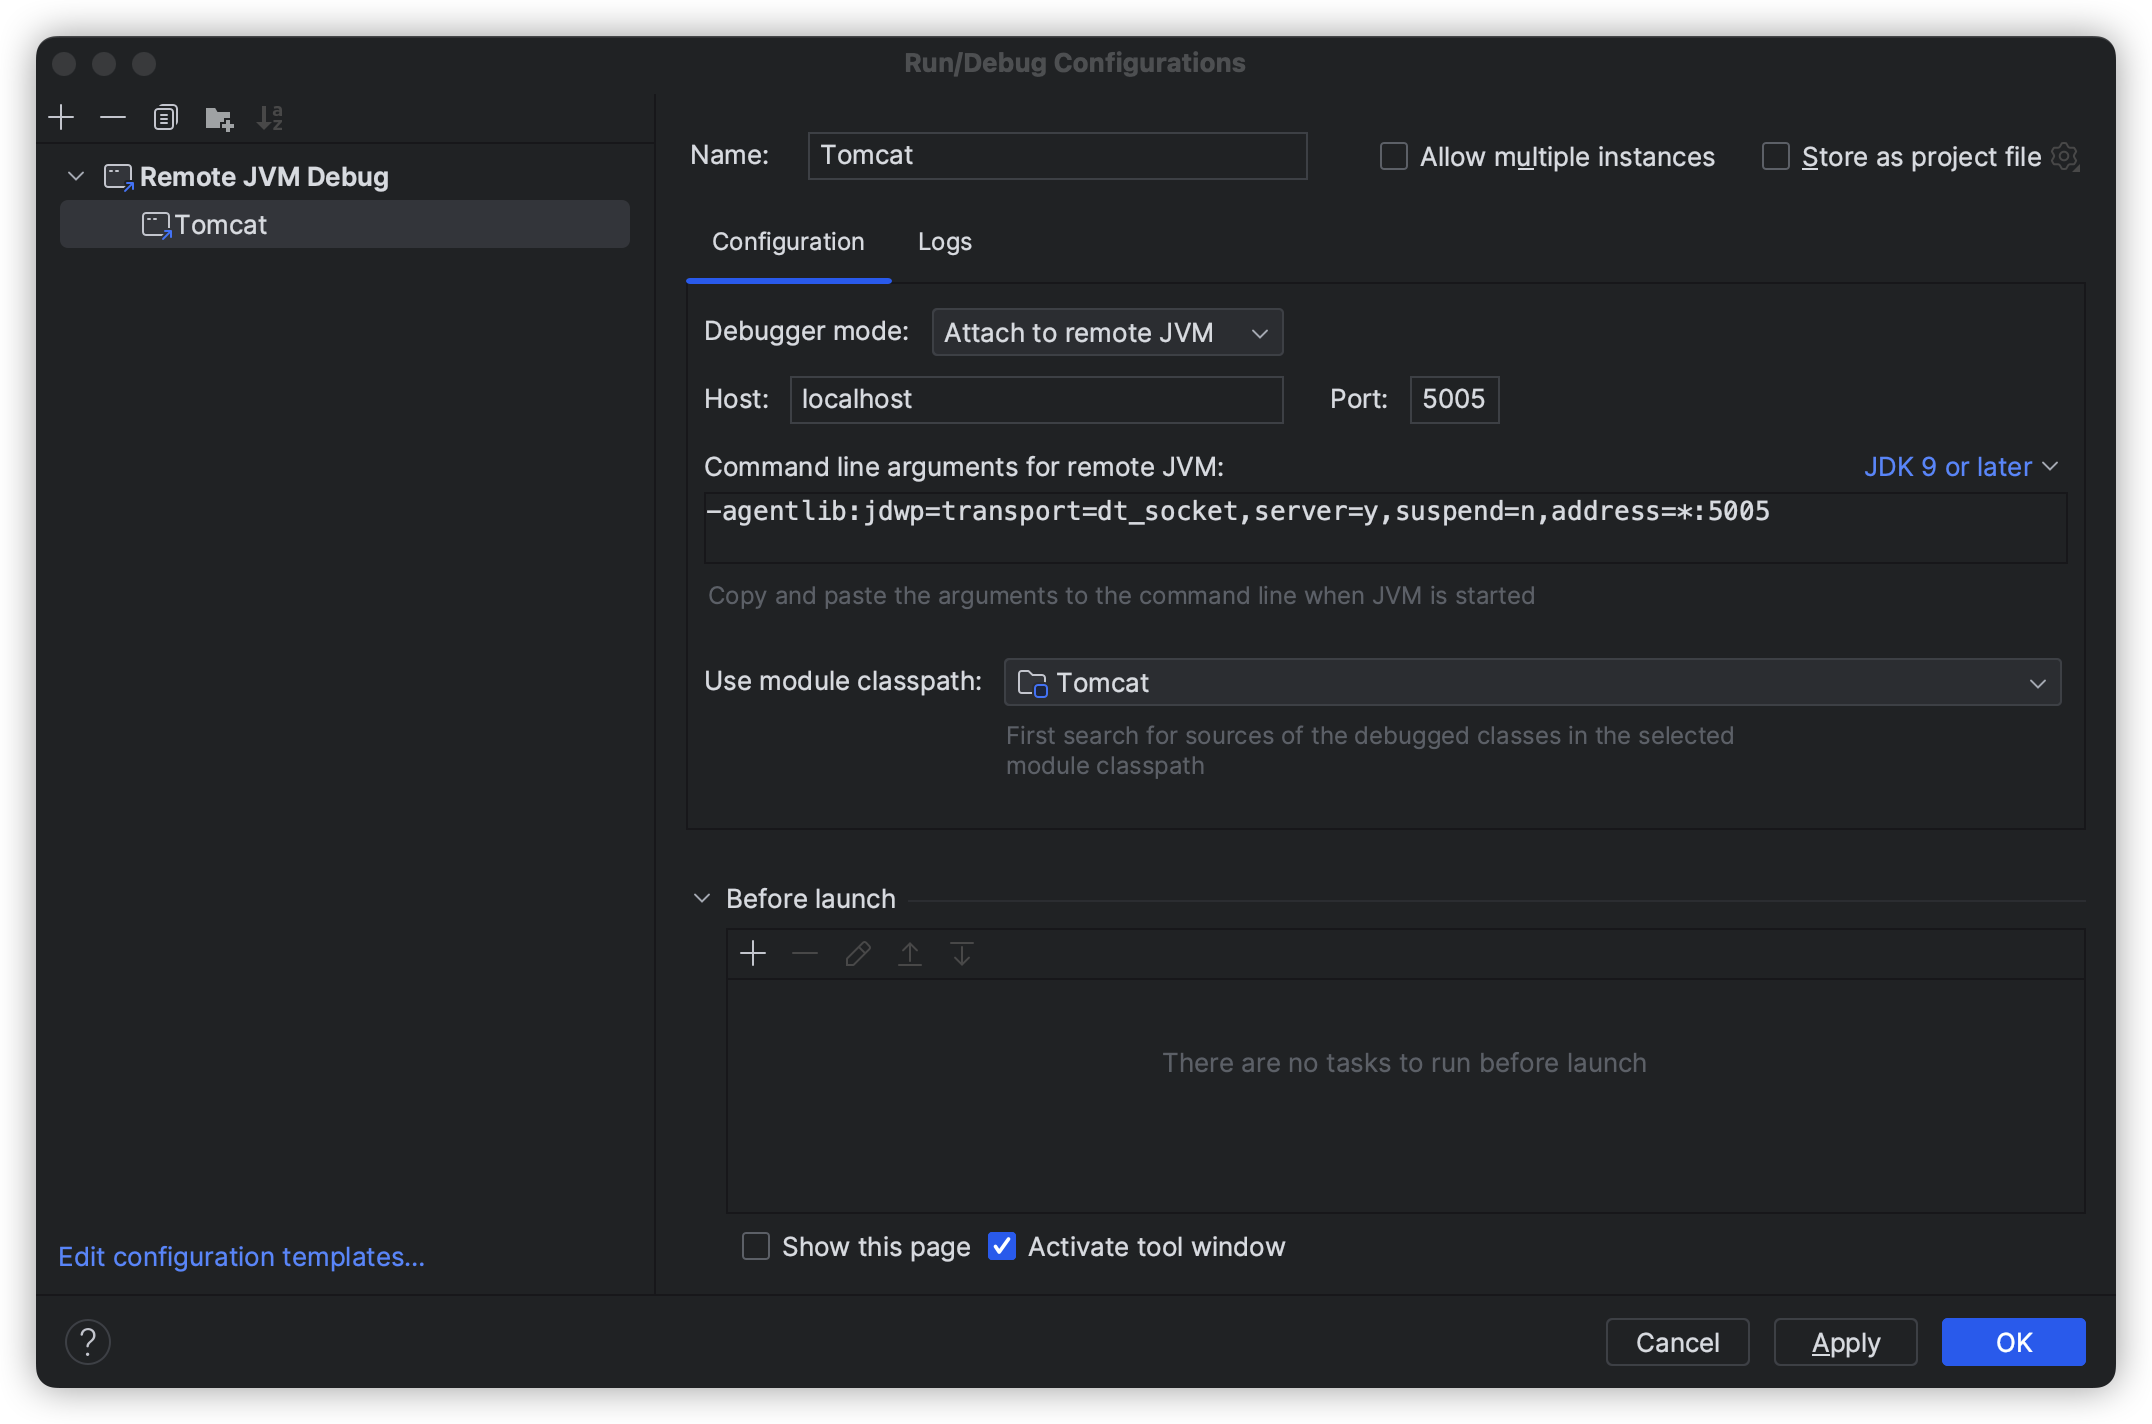
Task: Sort configurations alphabetically
Action: (270, 118)
